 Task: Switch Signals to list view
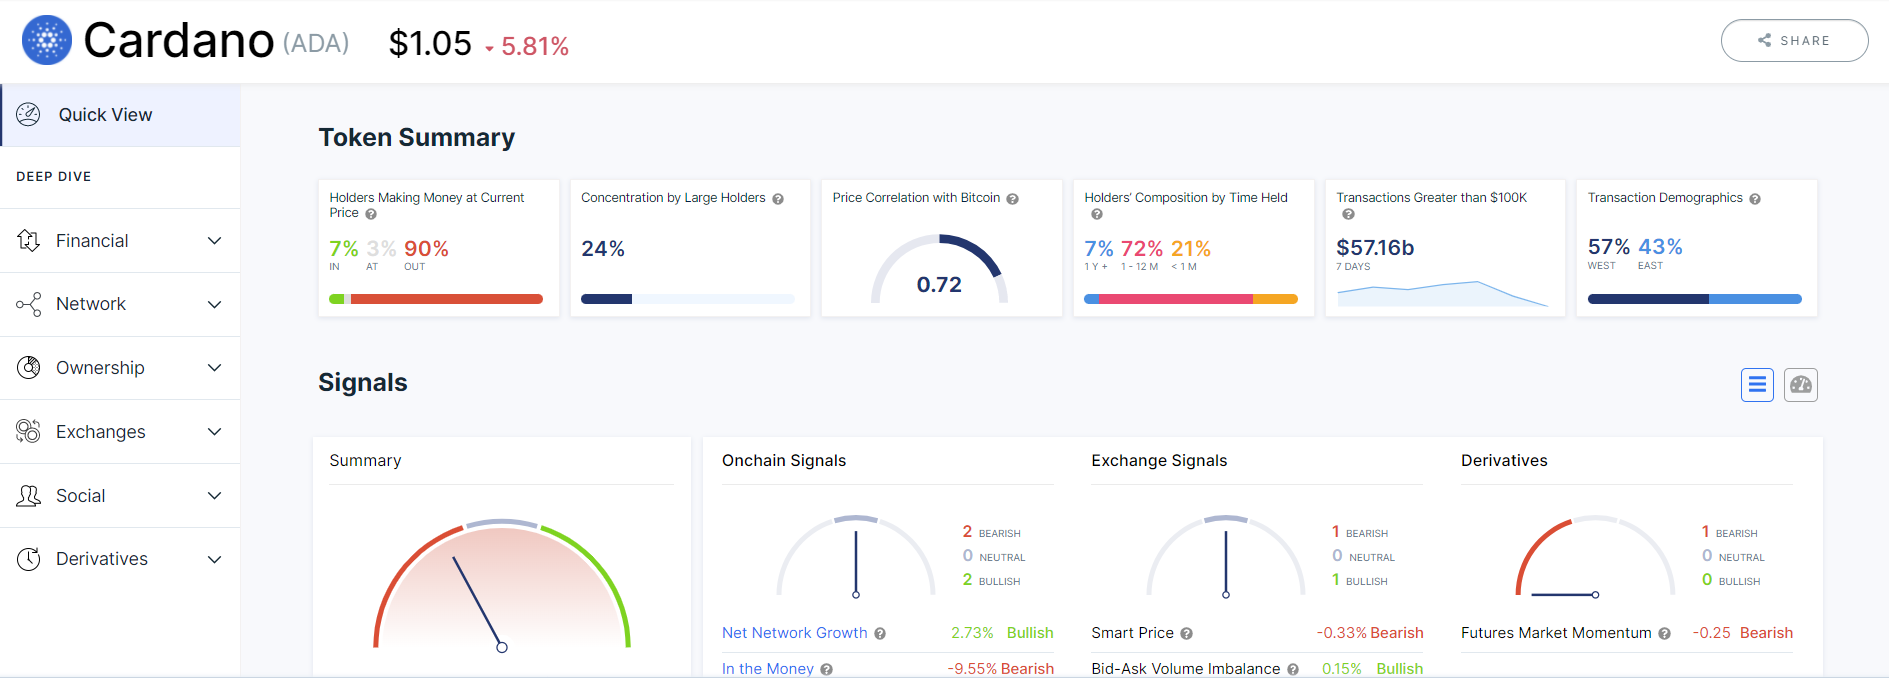click(1757, 385)
